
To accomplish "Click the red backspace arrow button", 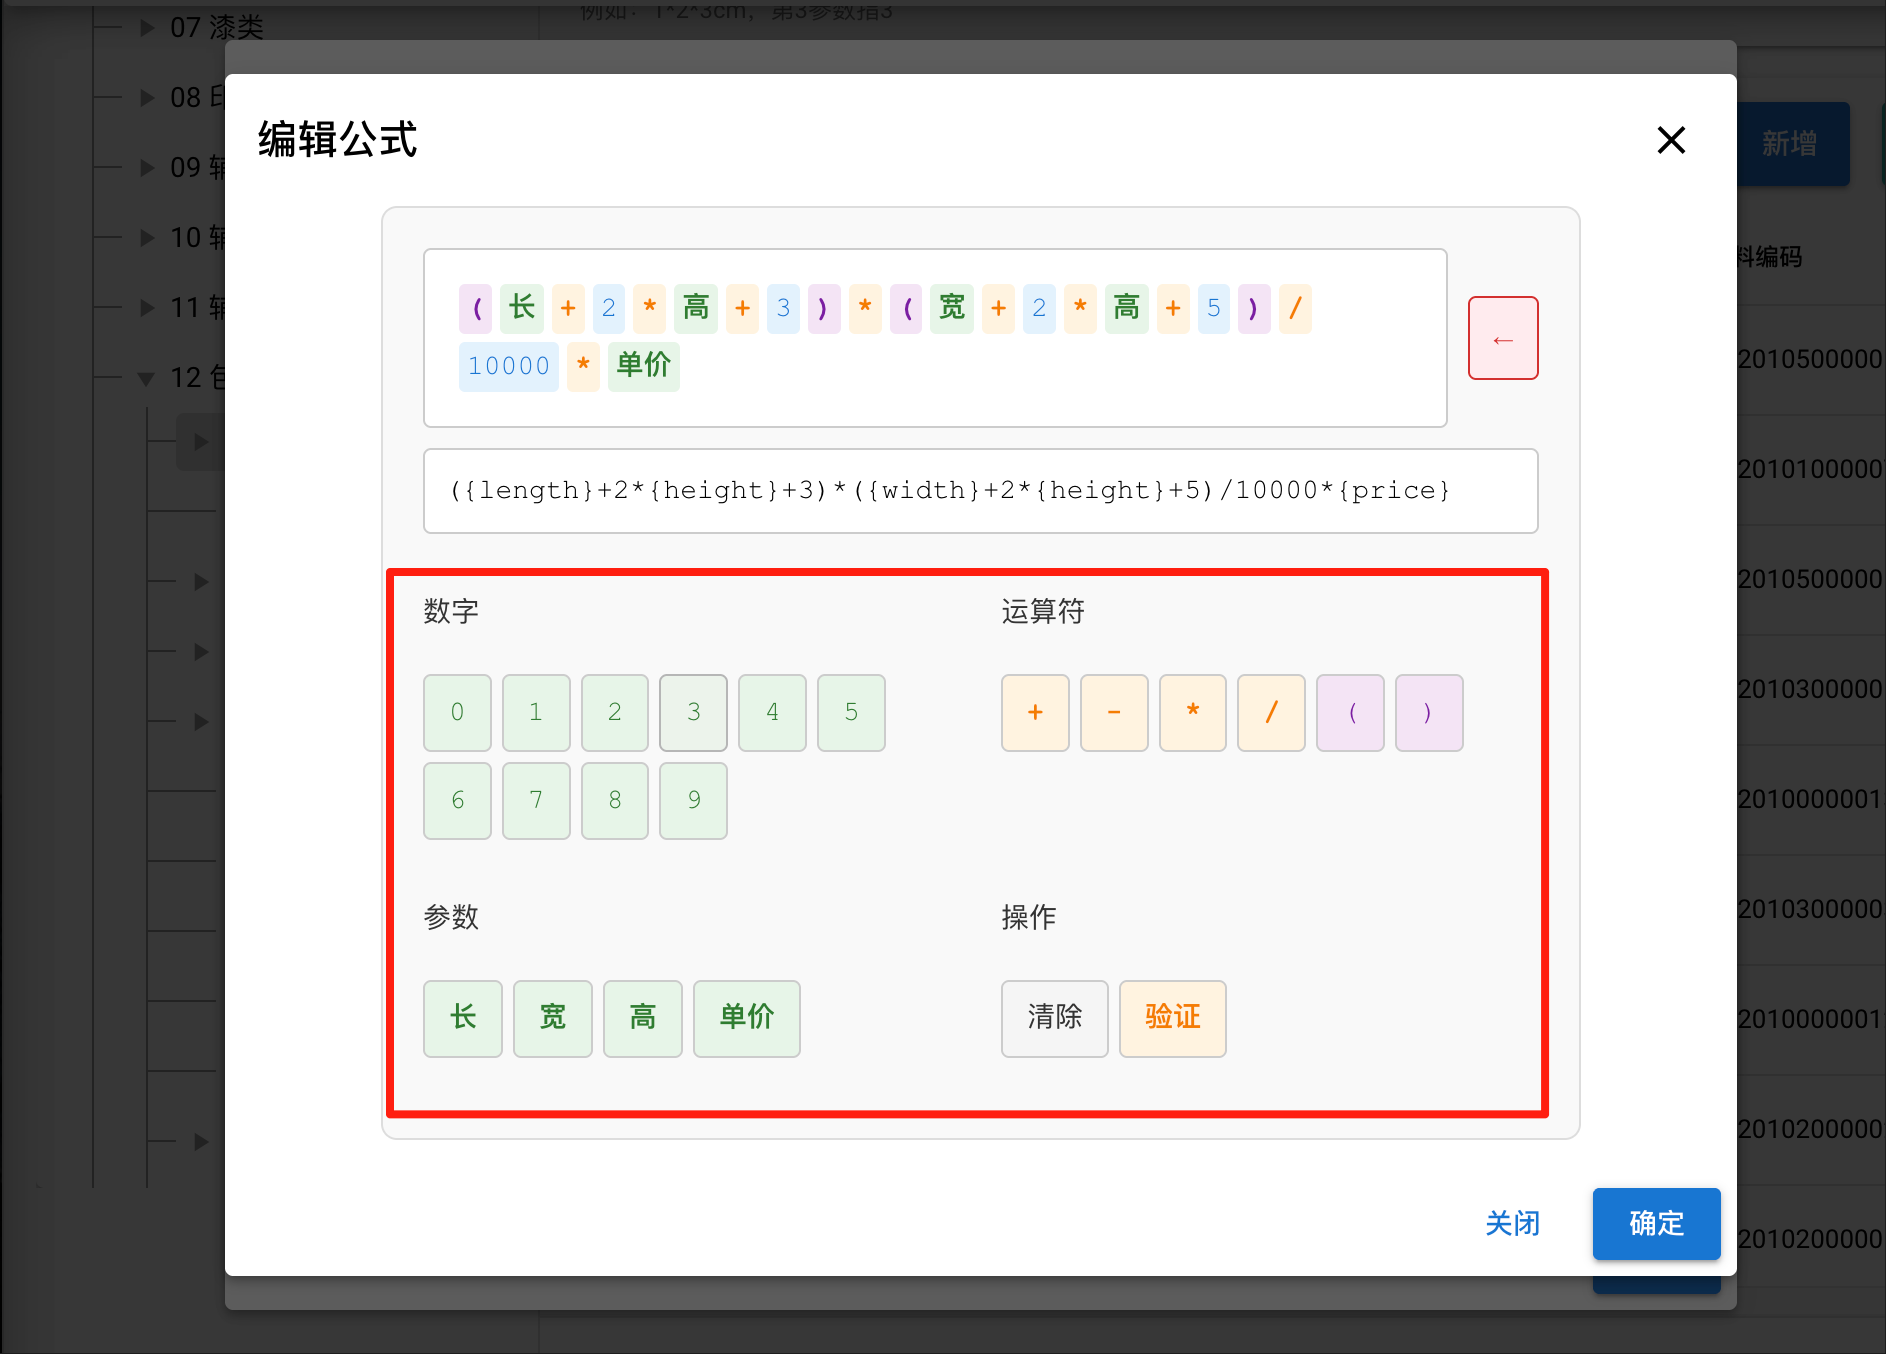I will 1502,338.
